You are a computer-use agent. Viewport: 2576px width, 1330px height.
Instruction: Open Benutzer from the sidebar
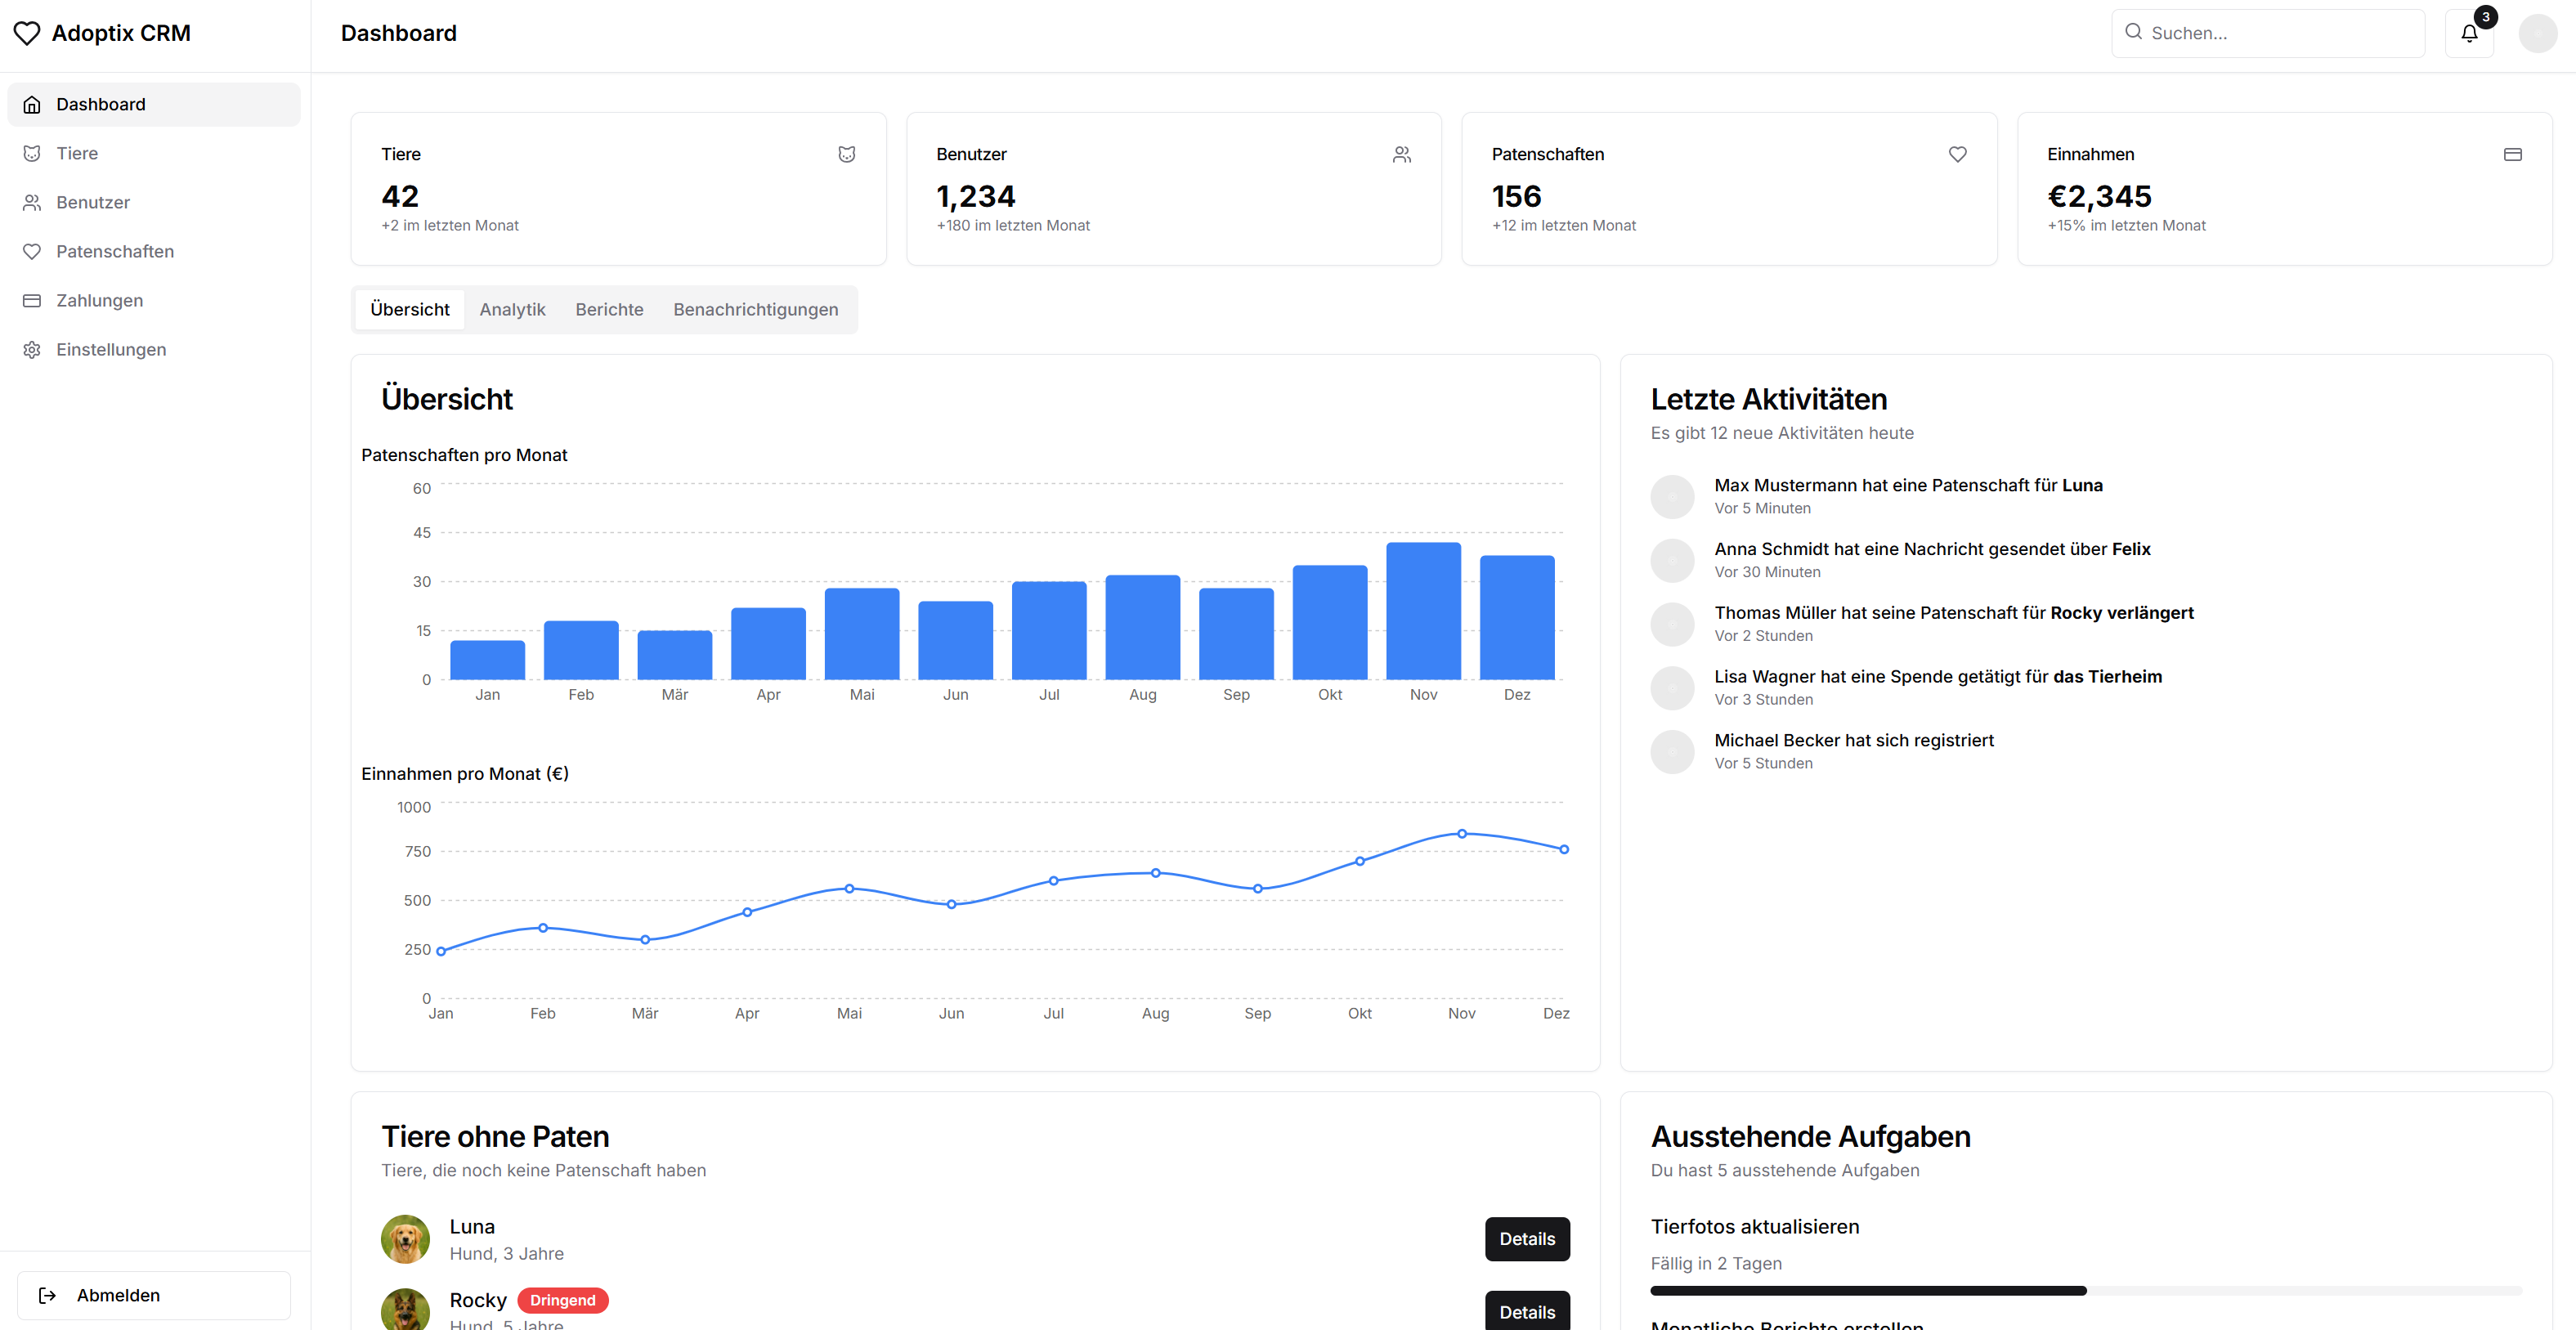coord(92,202)
